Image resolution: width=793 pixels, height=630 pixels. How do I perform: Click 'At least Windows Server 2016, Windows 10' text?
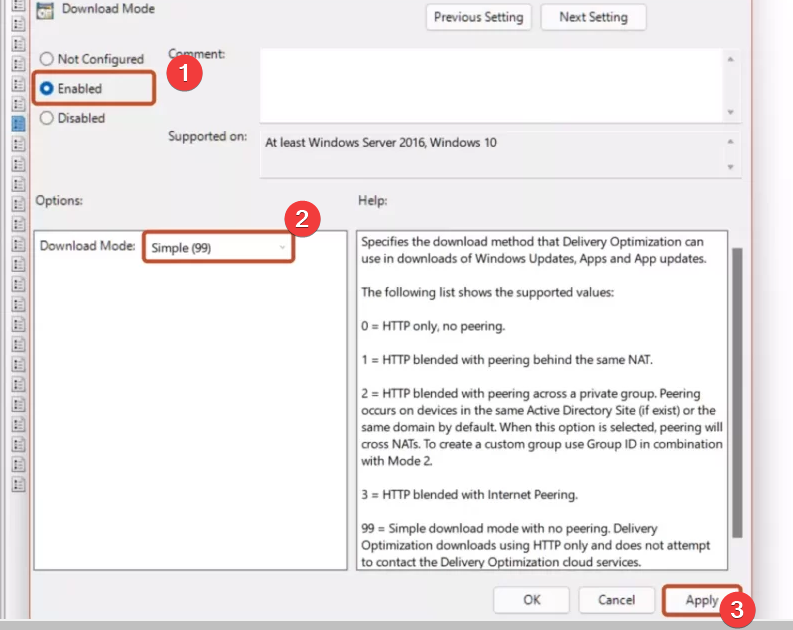click(381, 143)
